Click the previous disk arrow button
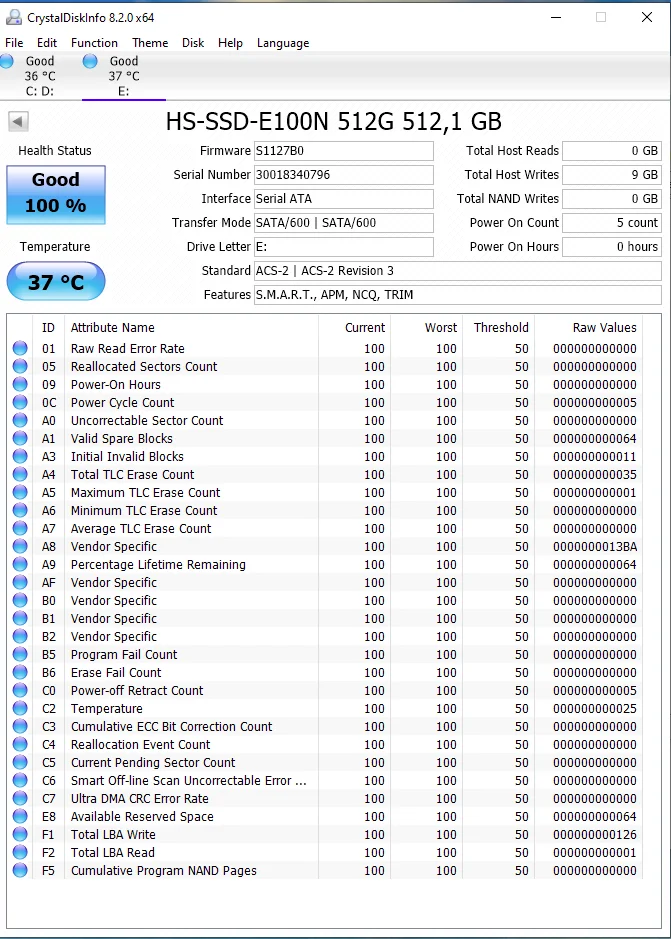The height and width of the screenshot is (939, 671). click(x=18, y=122)
